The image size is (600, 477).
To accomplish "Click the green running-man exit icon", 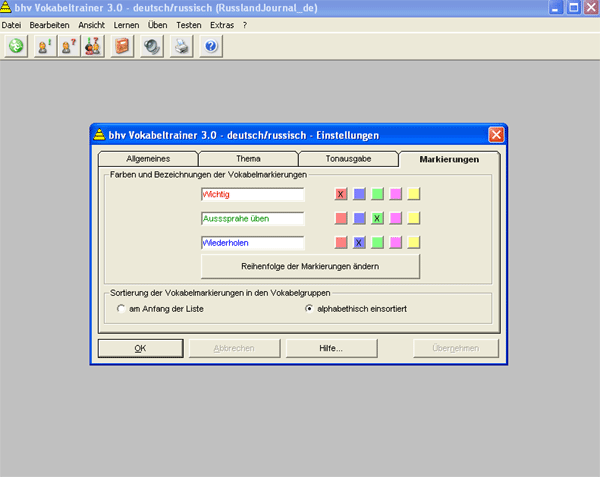I will click(x=16, y=46).
